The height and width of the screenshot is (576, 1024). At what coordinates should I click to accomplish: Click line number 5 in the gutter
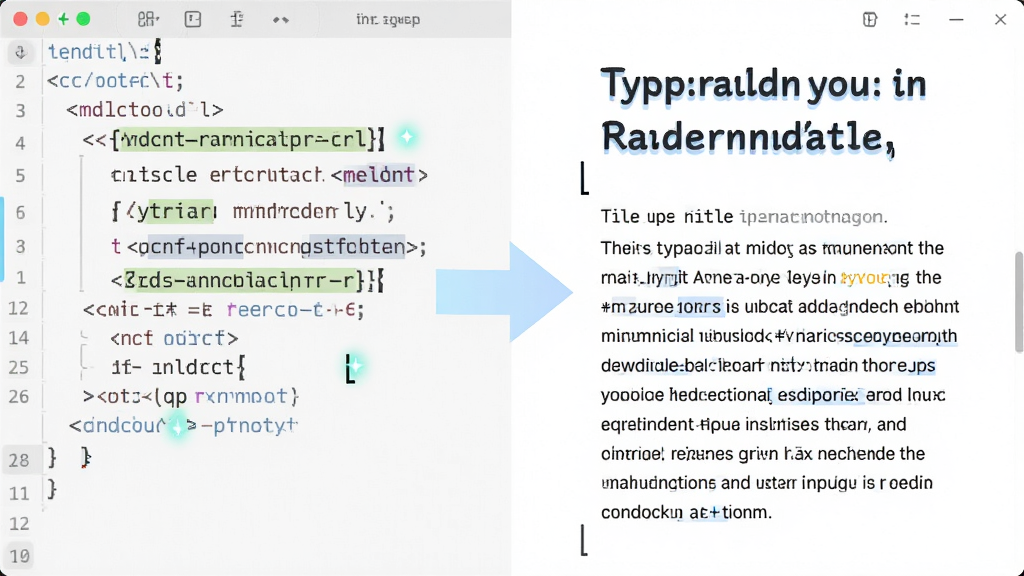coord(20,176)
